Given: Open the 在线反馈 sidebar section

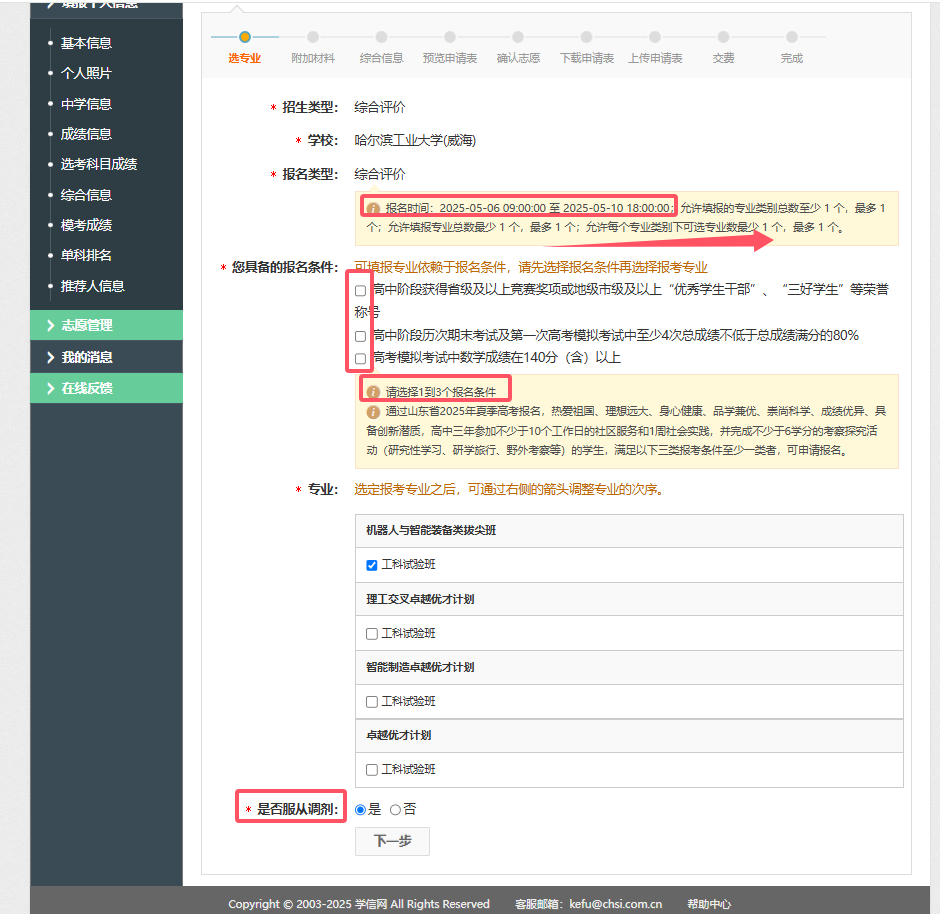Looking at the screenshot, I should pyautogui.click(x=106, y=388).
